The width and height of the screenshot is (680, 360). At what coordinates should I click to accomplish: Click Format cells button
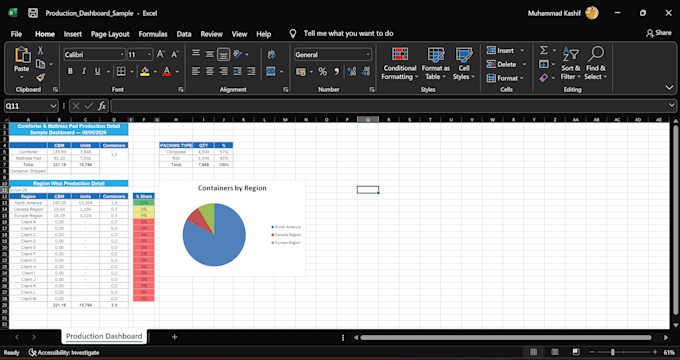coord(505,78)
